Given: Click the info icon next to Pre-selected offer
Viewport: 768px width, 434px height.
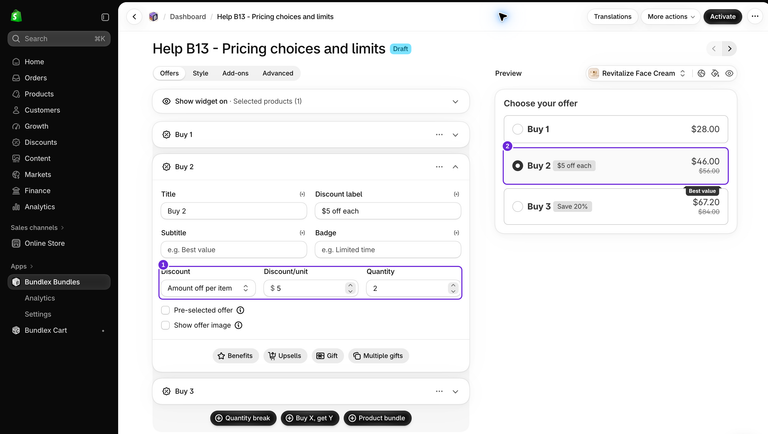Looking at the screenshot, I should click(x=240, y=310).
